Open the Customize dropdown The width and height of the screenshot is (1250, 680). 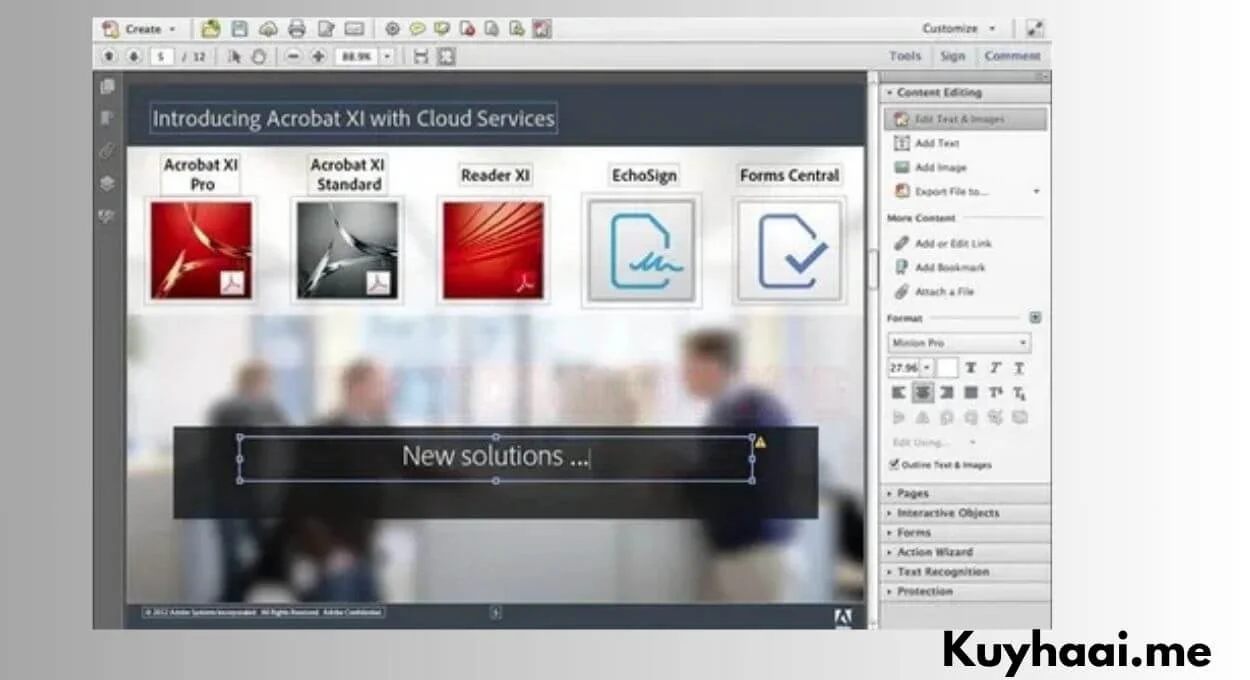959,29
